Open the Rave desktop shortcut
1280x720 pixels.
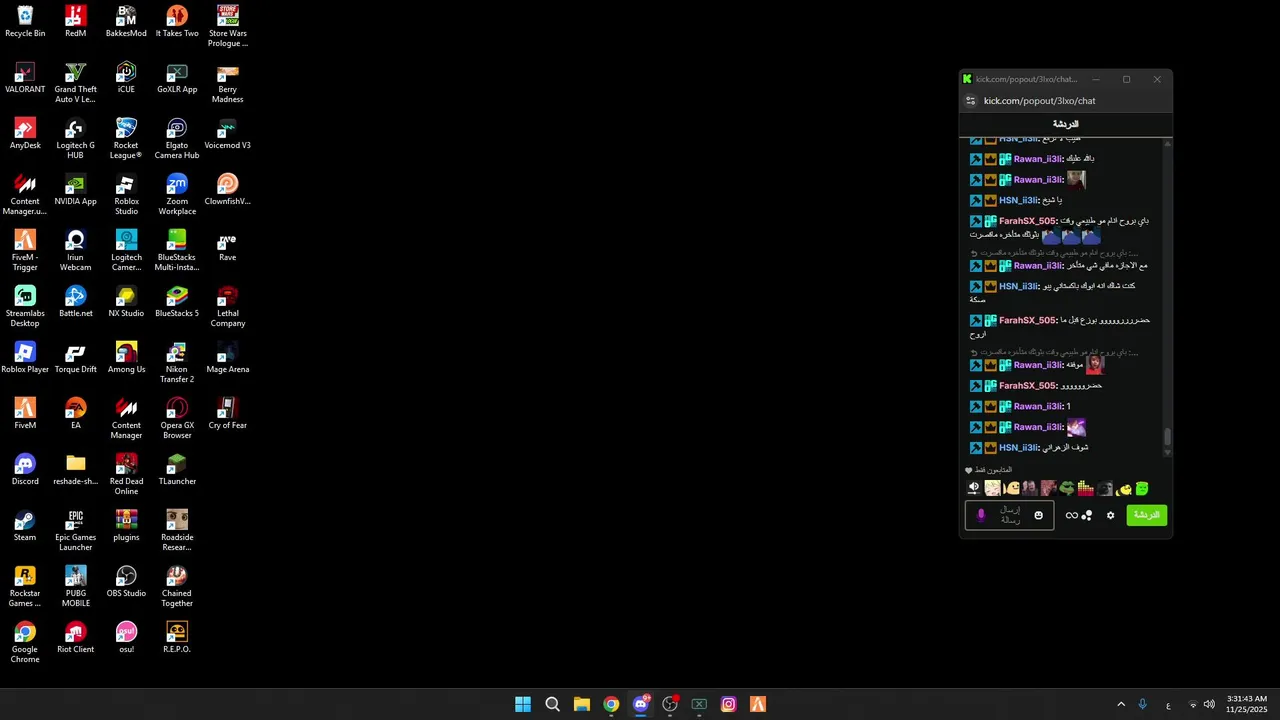tap(227, 246)
